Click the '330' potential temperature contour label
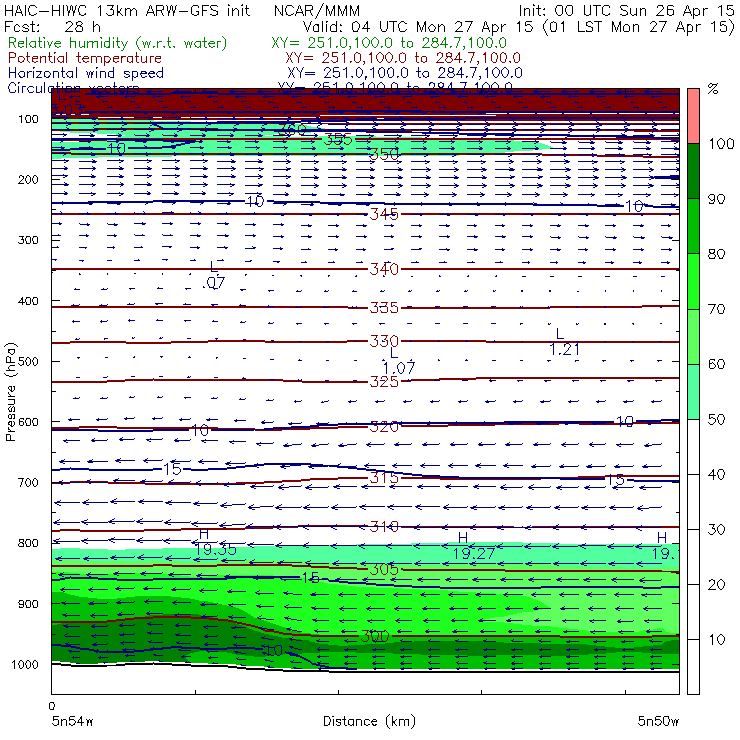Viewport: 740px width, 740px height. [x=384, y=341]
